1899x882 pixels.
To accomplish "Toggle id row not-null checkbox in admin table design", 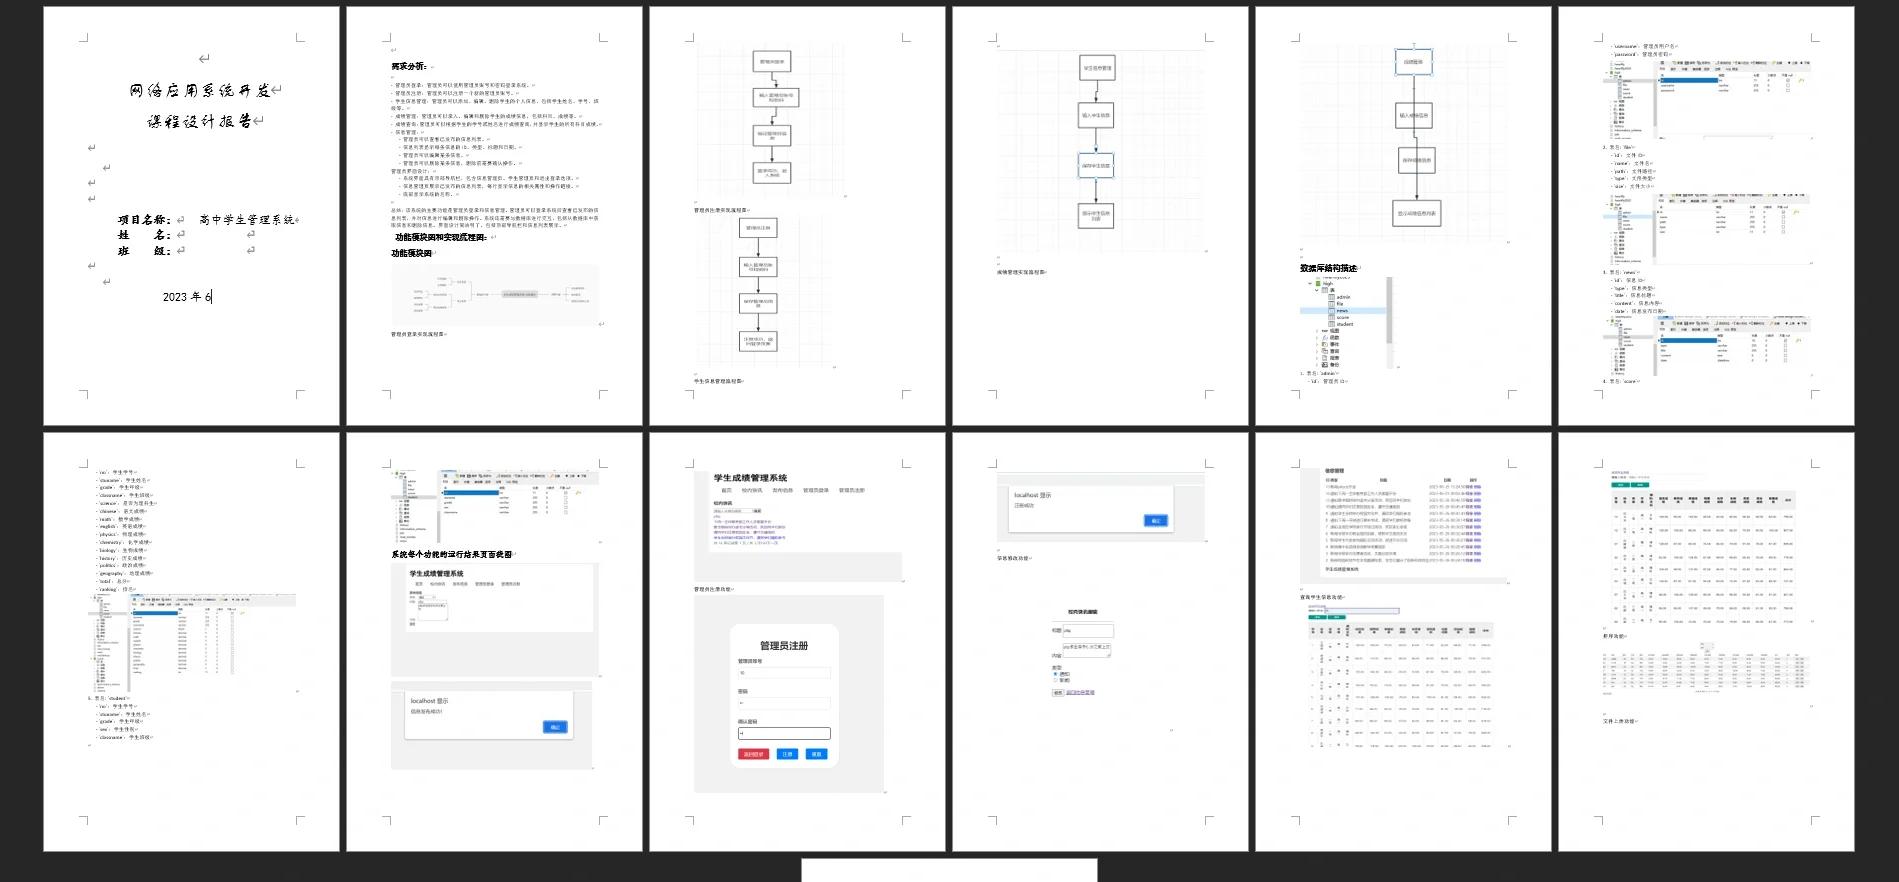I will pyautogui.click(x=1788, y=80).
